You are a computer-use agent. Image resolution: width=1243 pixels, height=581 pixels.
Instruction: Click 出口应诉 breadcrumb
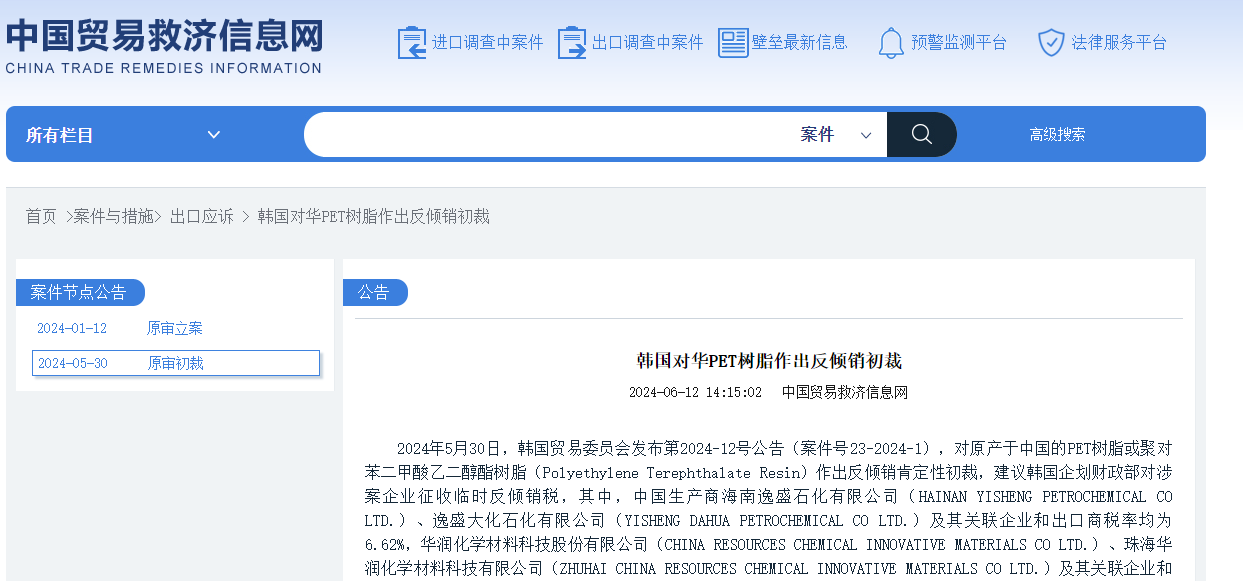[202, 216]
